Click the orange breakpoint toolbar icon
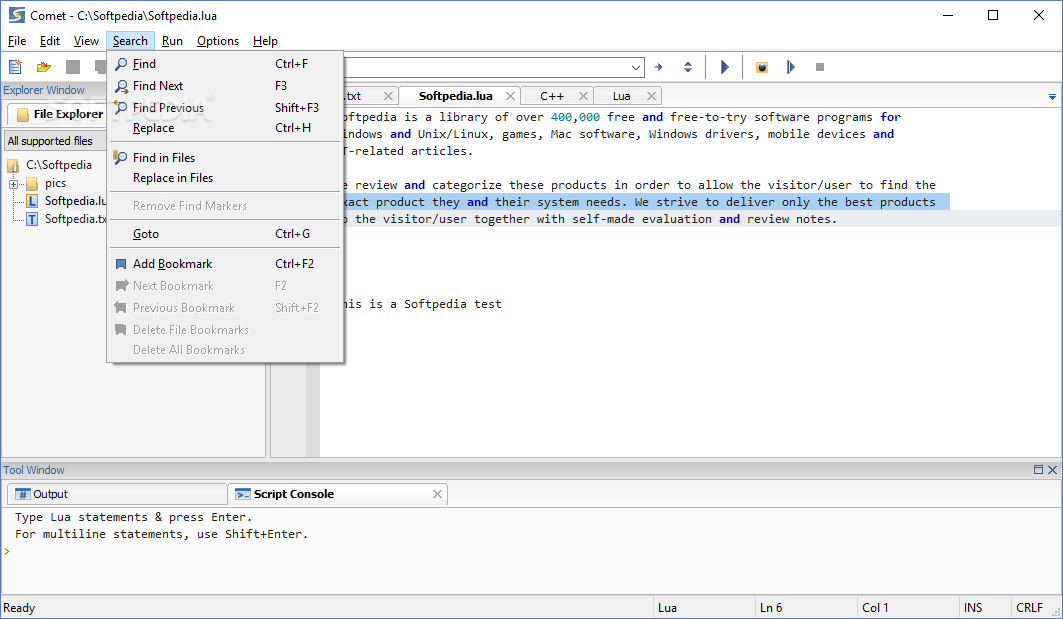Screen dimensions: 1063x619 point(762,67)
